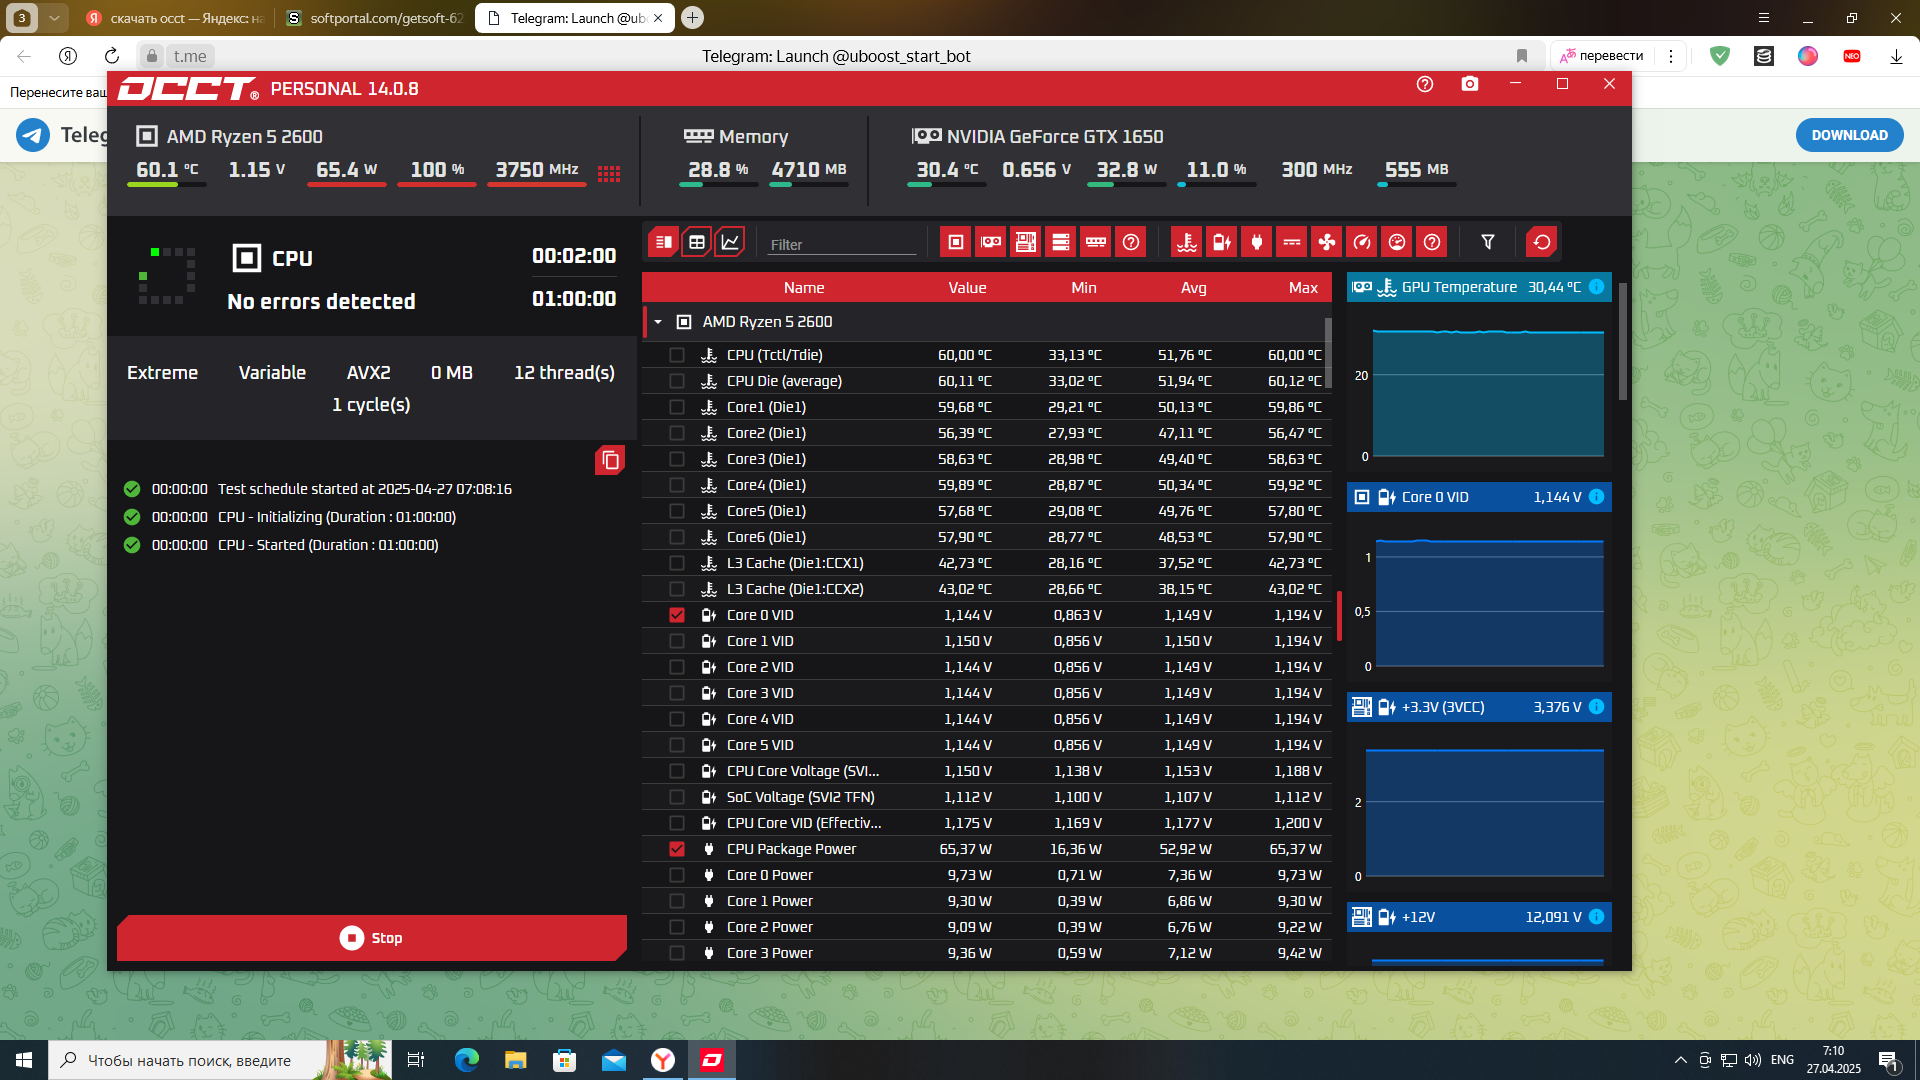Screen dimensions: 1920x1080
Task: Open OCCT help icon in title bar
Action: (1425, 85)
